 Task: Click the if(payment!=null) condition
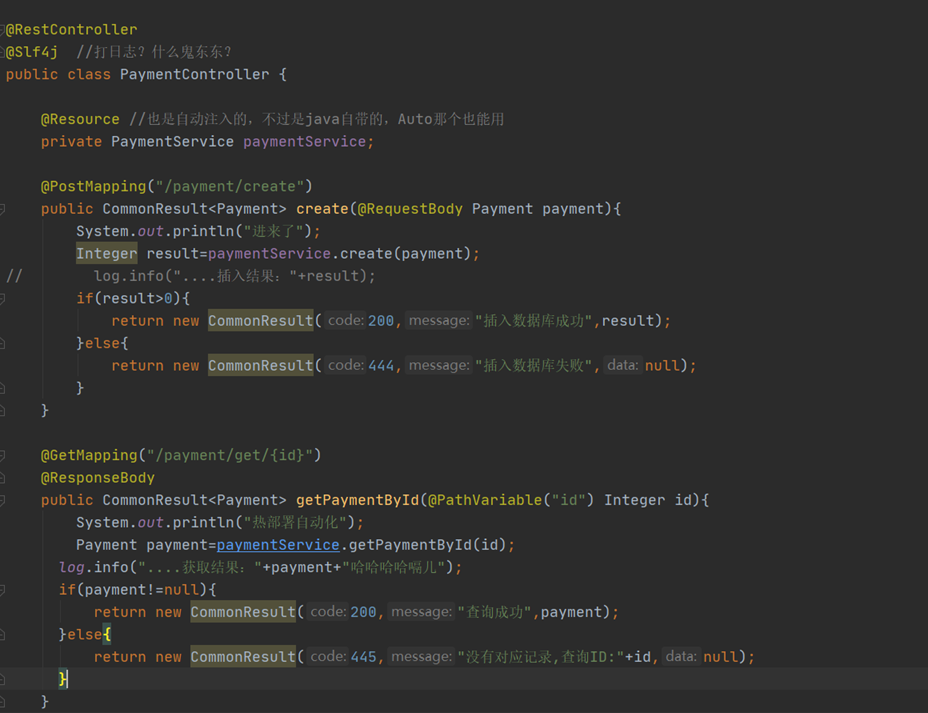(x=133, y=591)
